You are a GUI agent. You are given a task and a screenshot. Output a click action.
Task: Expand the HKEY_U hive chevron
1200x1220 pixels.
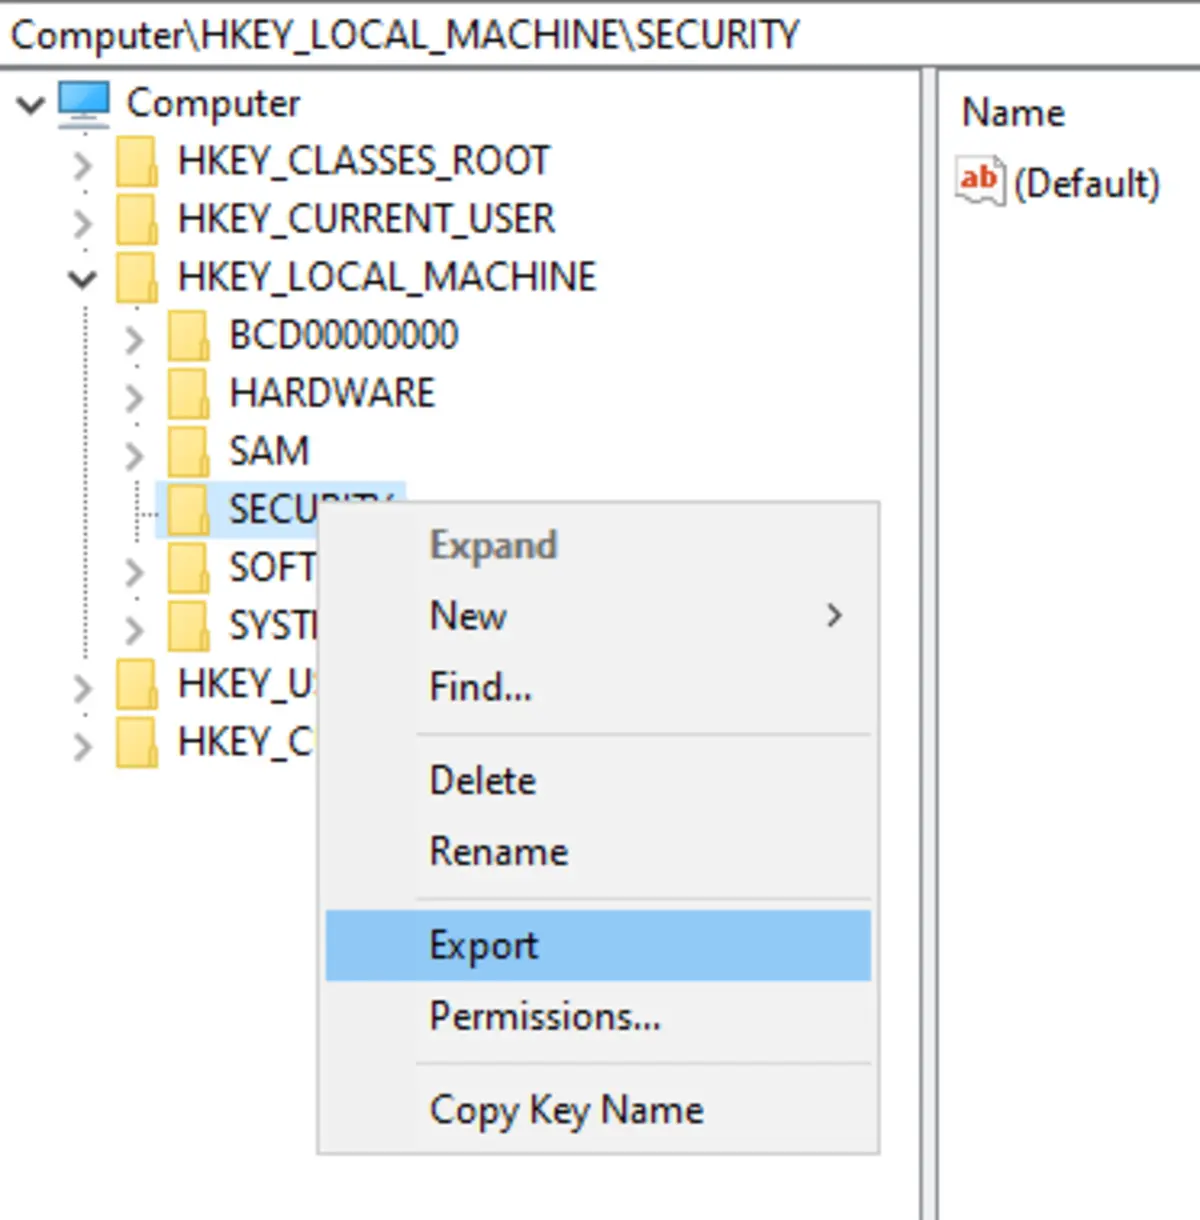coord(83,688)
